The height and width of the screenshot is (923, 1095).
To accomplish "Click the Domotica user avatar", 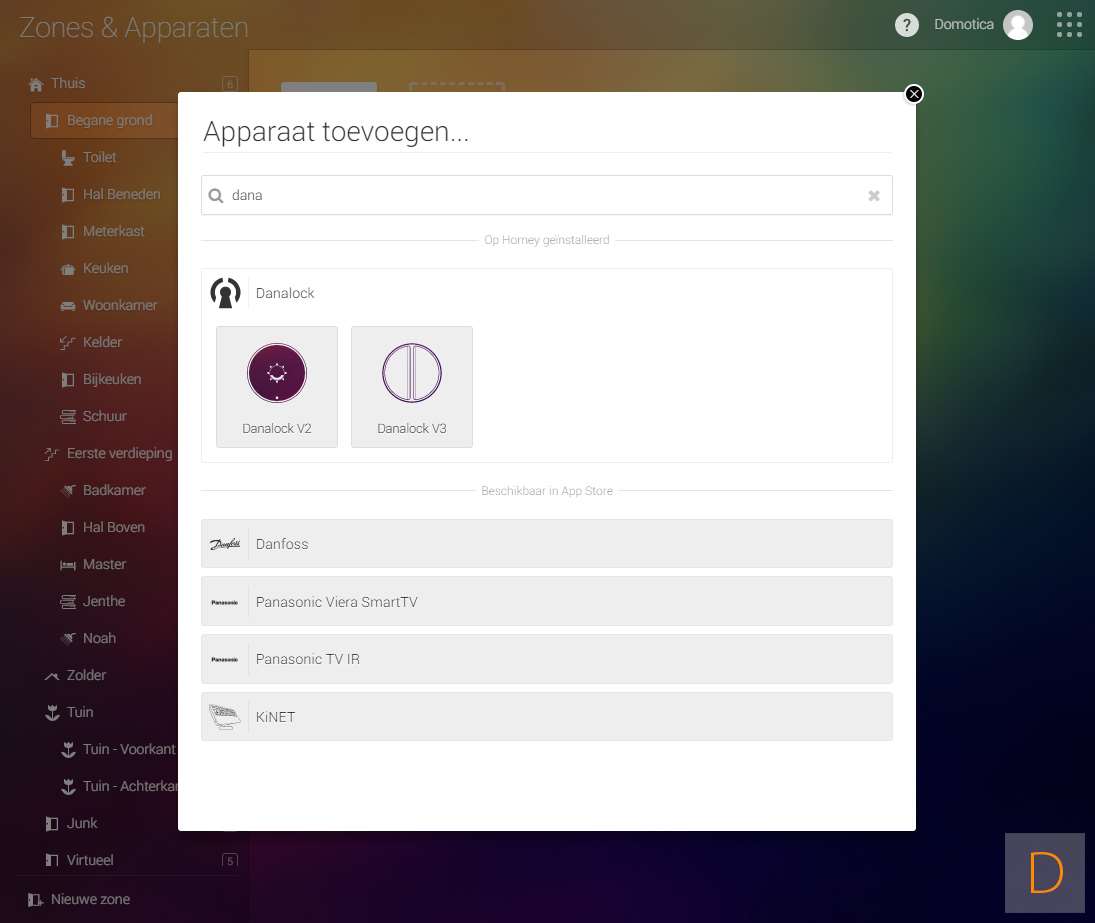I will (x=1018, y=25).
